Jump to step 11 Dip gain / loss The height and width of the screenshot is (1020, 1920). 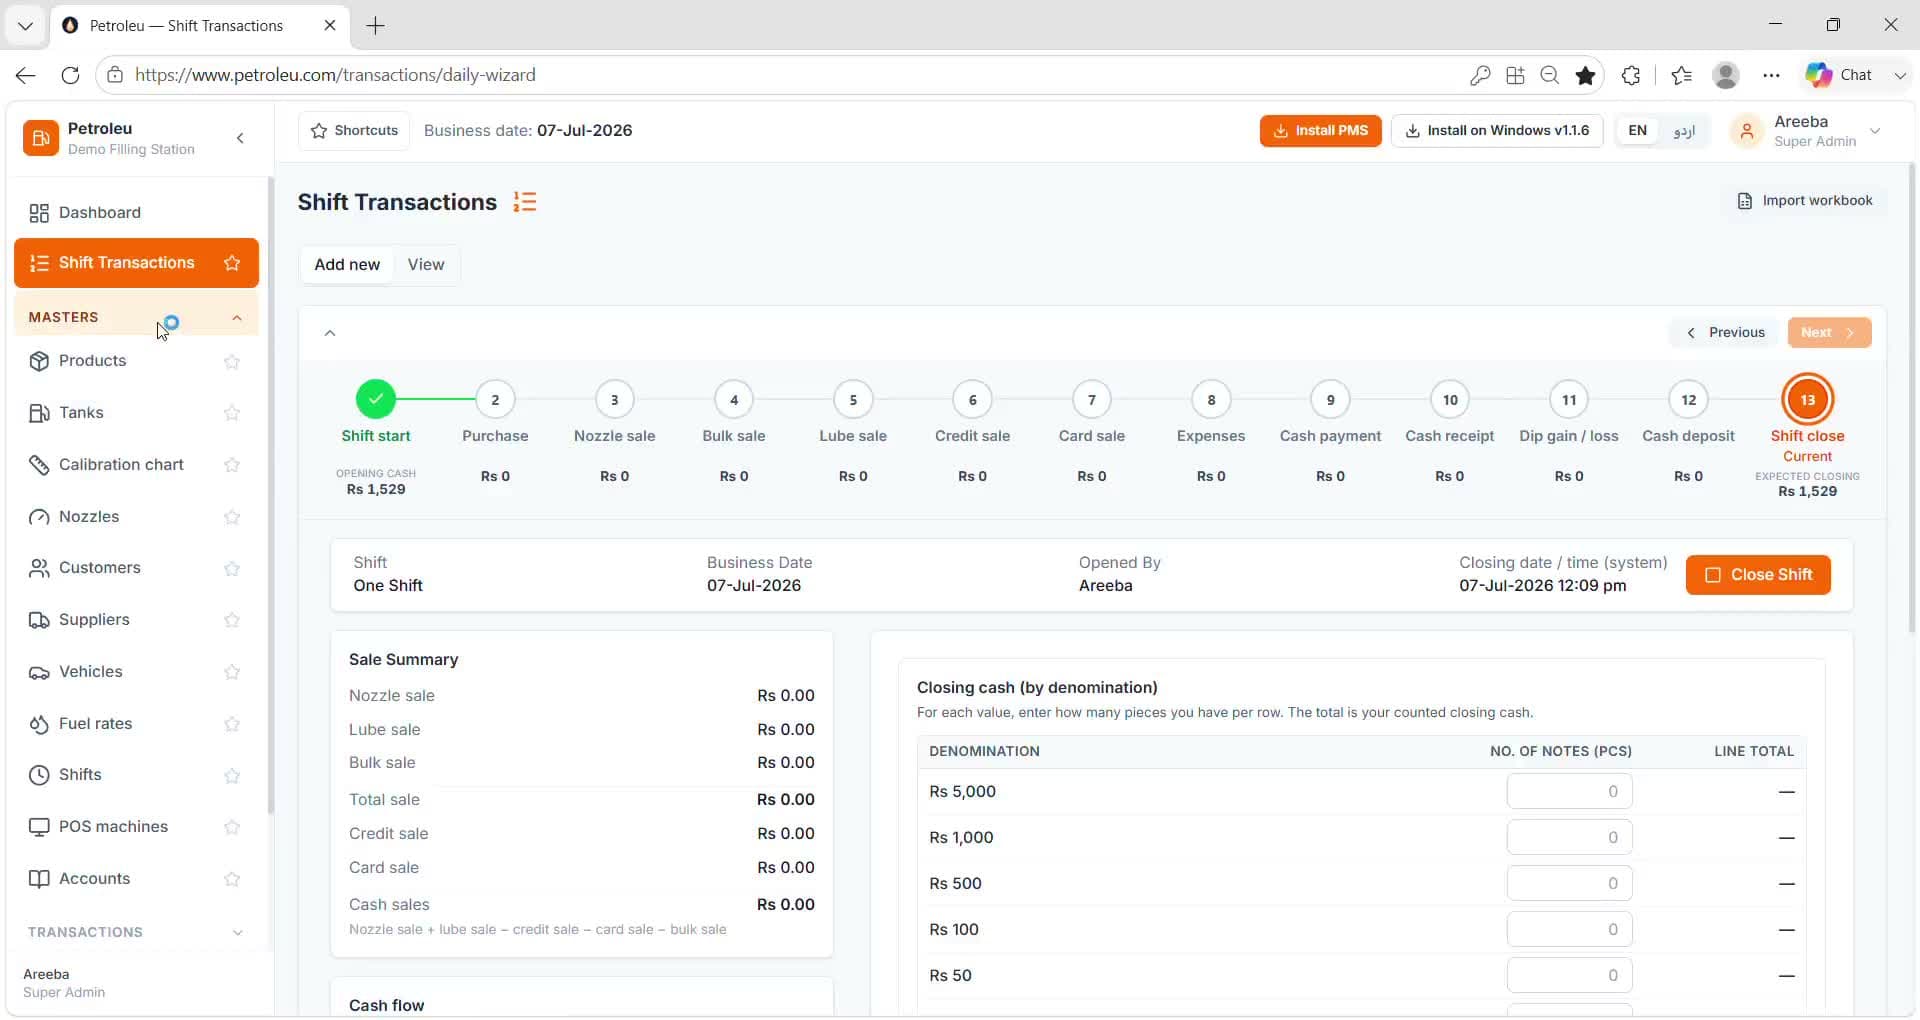[1569, 400]
